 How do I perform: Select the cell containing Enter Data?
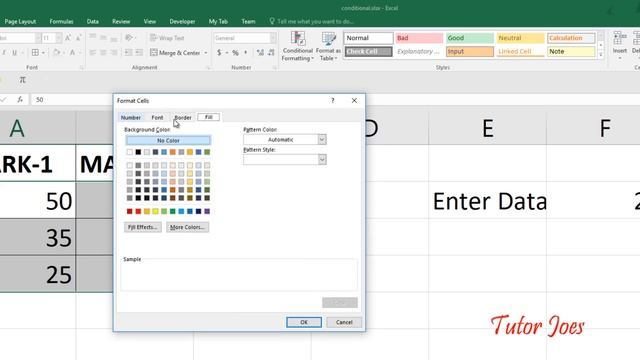pos(487,200)
